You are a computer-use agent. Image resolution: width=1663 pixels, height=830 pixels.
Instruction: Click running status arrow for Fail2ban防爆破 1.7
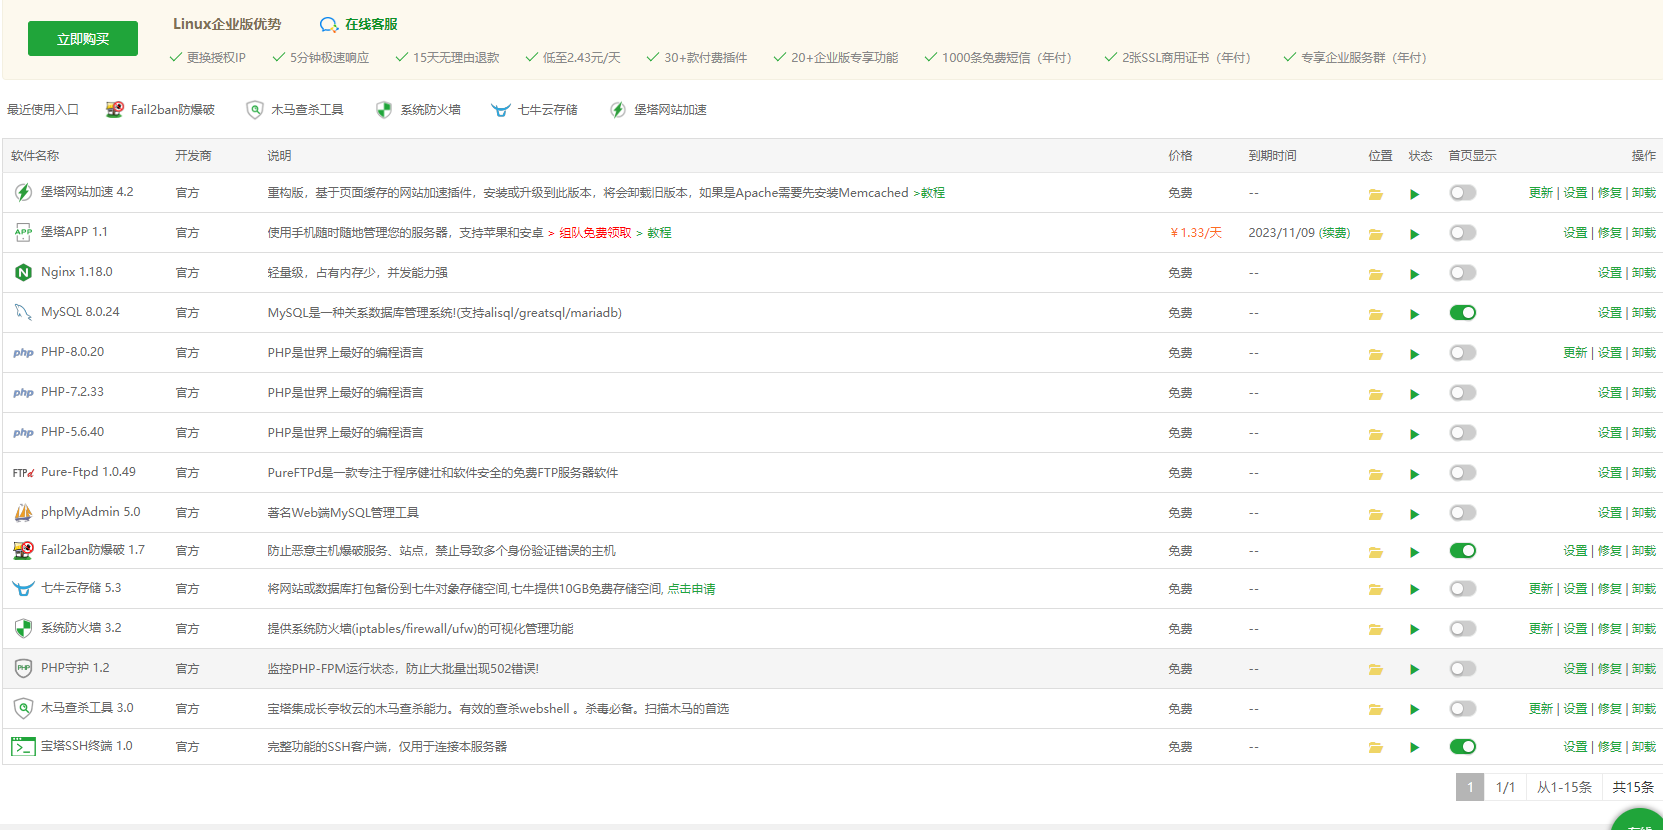click(x=1415, y=552)
